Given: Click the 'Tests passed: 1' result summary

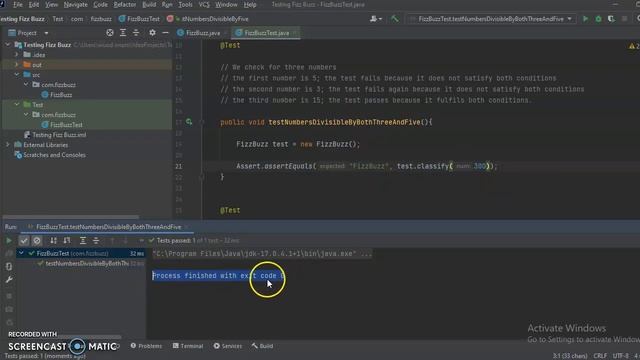Looking at the screenshot, I should [x=176, y=240].
